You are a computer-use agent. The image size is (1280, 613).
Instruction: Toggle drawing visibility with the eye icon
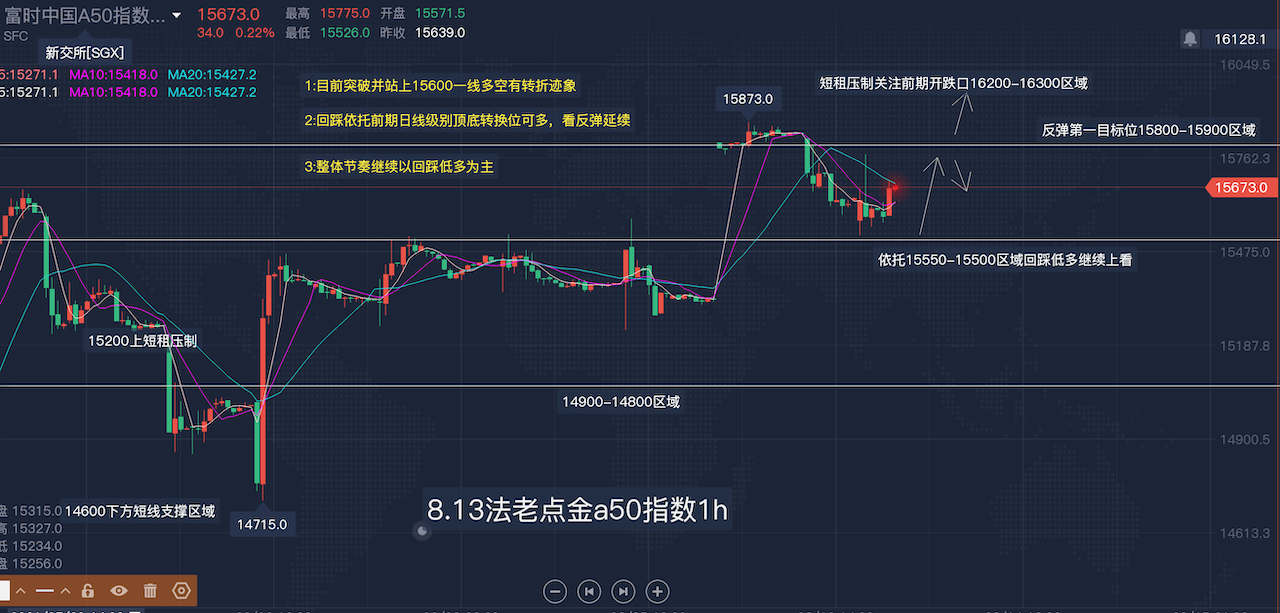coord(119,590)
